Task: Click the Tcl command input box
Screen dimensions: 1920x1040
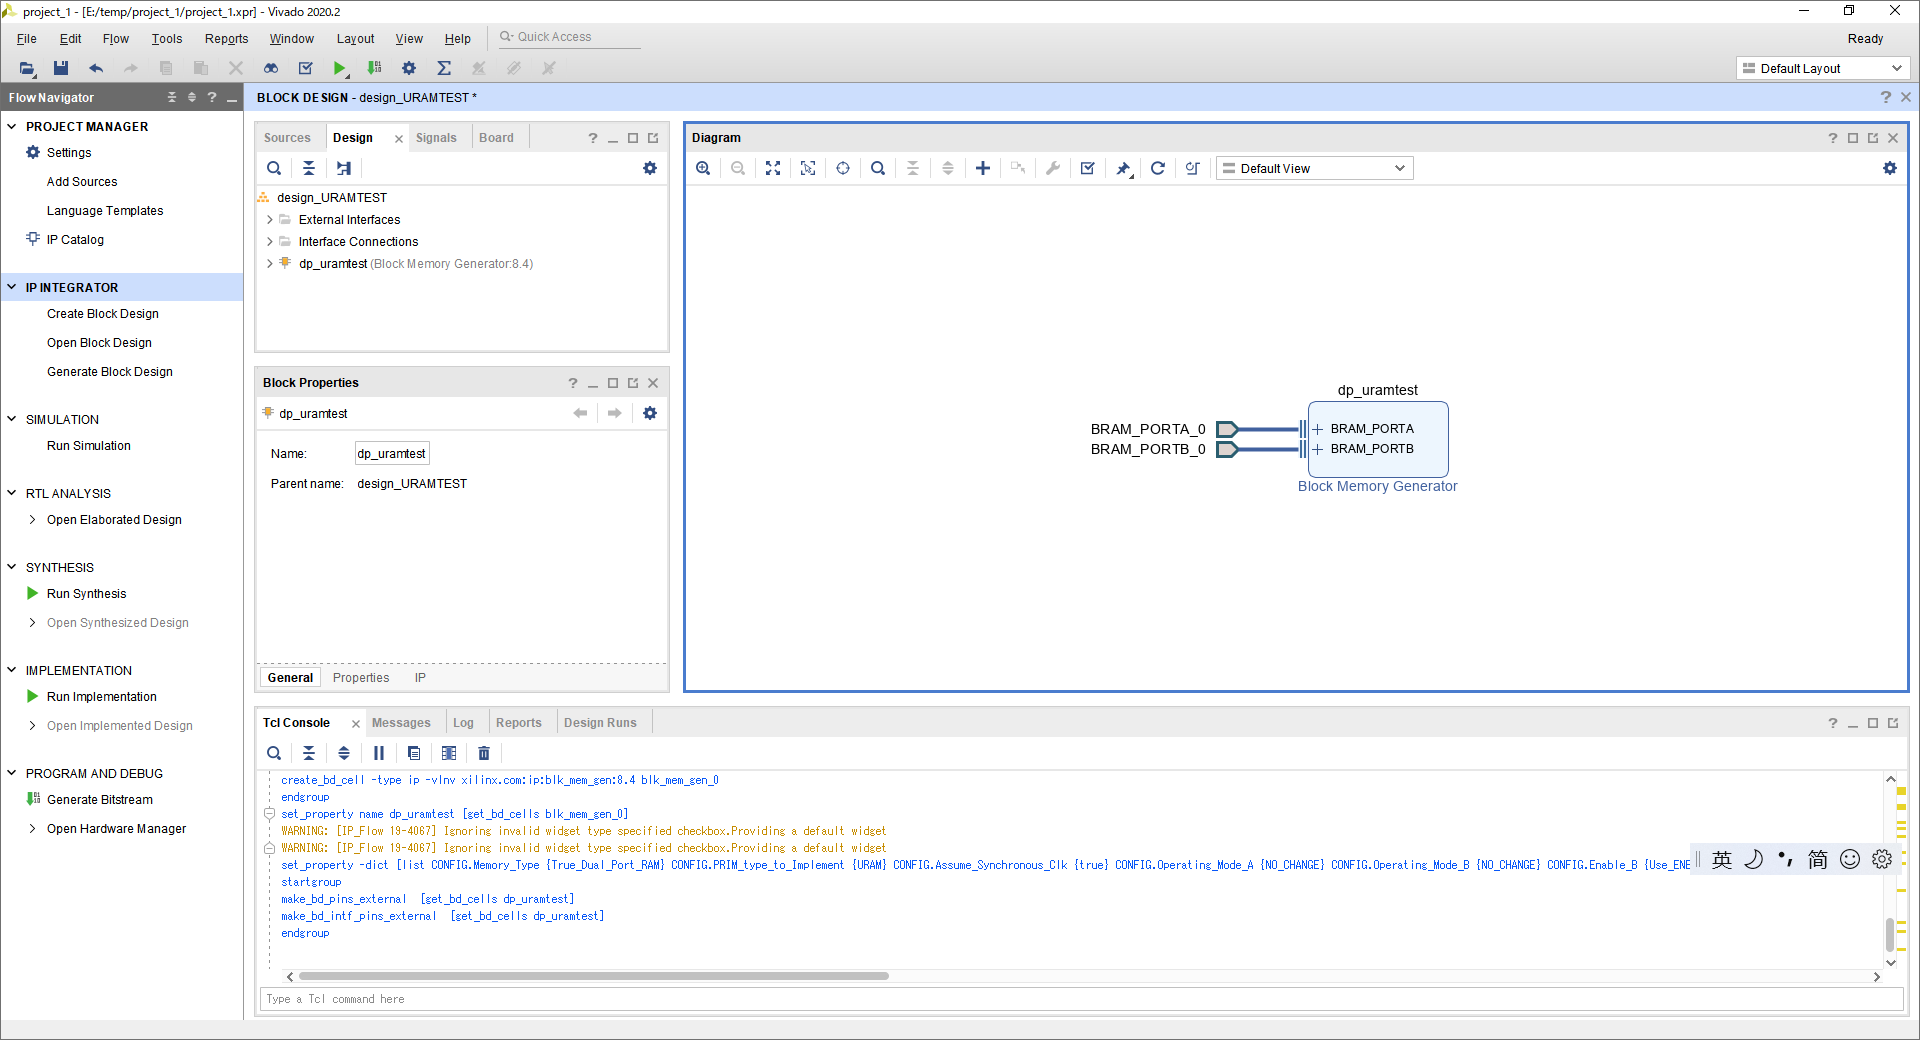Action: (x=1081, y=999)
